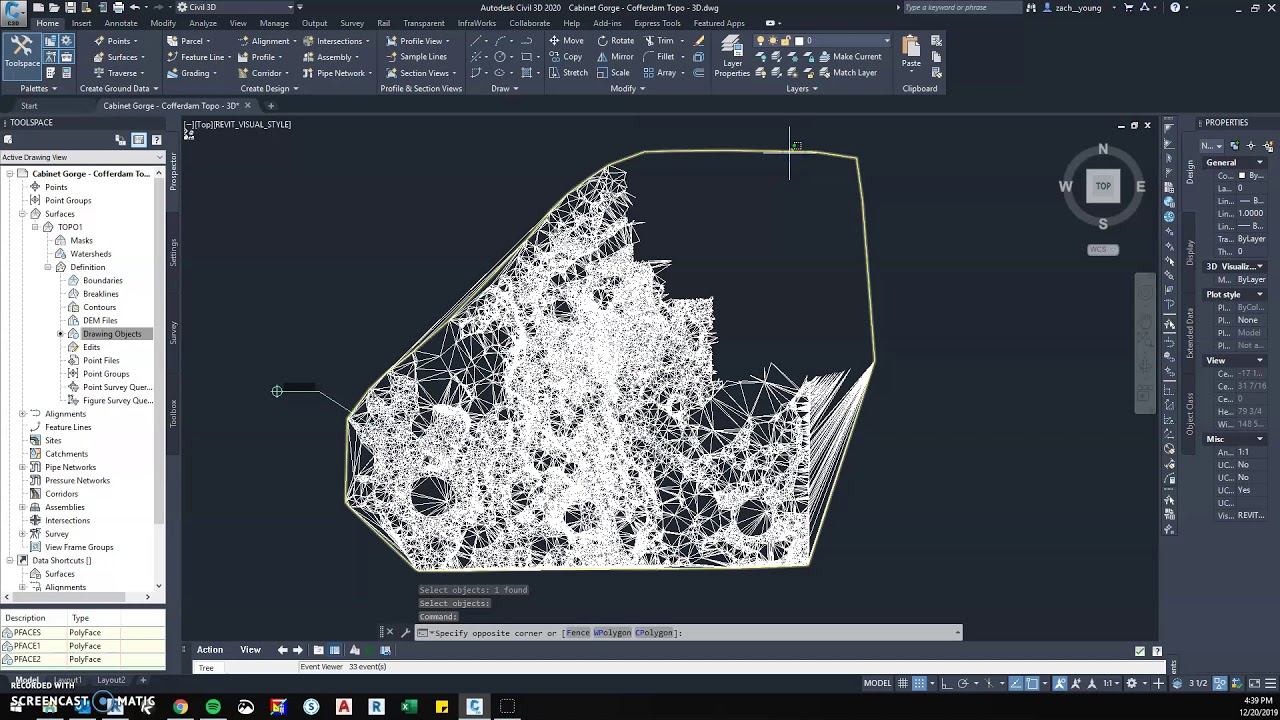This screenshot has height=720, width=1280.
Task: Select the Scale tool
Action: (x=613, y=73)
